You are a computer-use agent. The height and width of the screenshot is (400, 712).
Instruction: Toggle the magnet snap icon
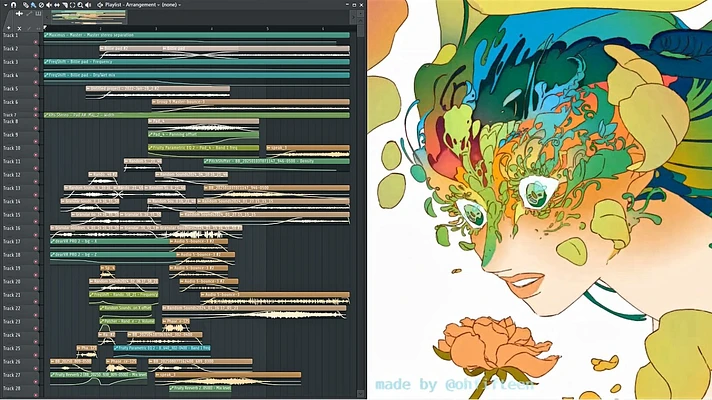13,5
